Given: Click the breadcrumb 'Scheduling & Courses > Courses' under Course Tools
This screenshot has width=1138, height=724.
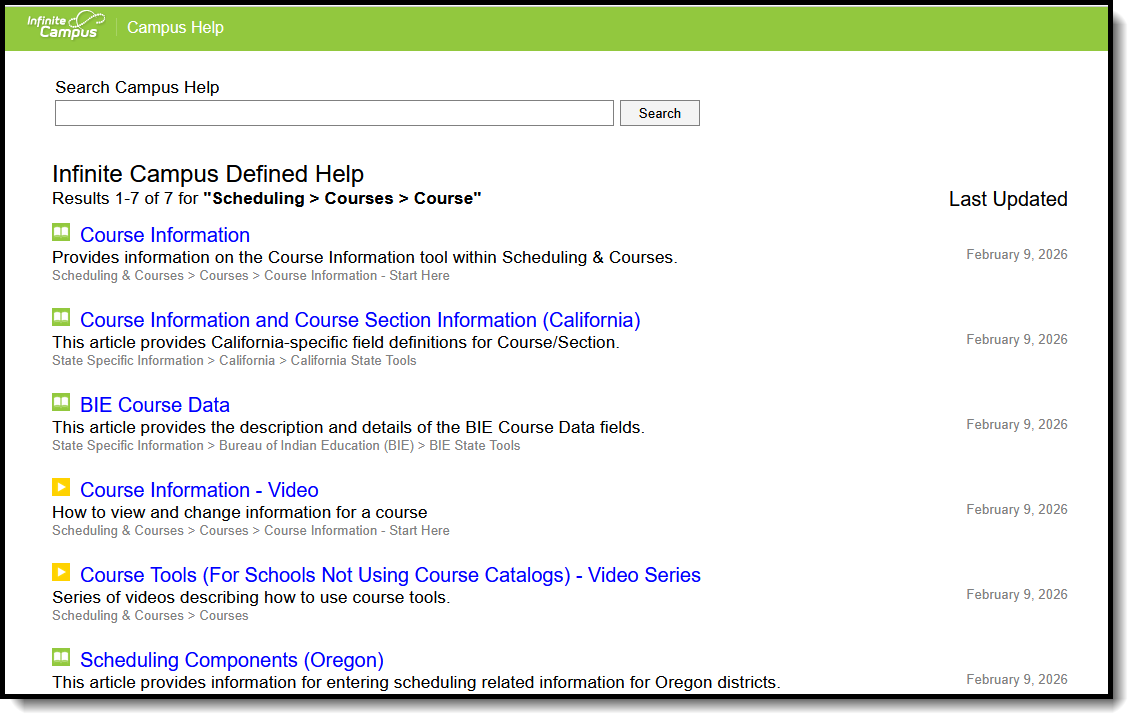Looking at the screenshot, I should pos(150,615).
